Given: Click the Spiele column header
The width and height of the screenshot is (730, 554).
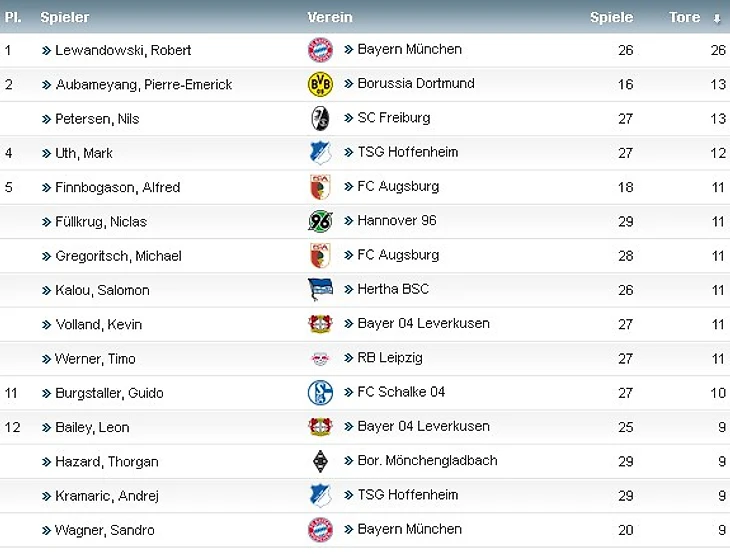Looking at the screenshot, I should point(611,17).
